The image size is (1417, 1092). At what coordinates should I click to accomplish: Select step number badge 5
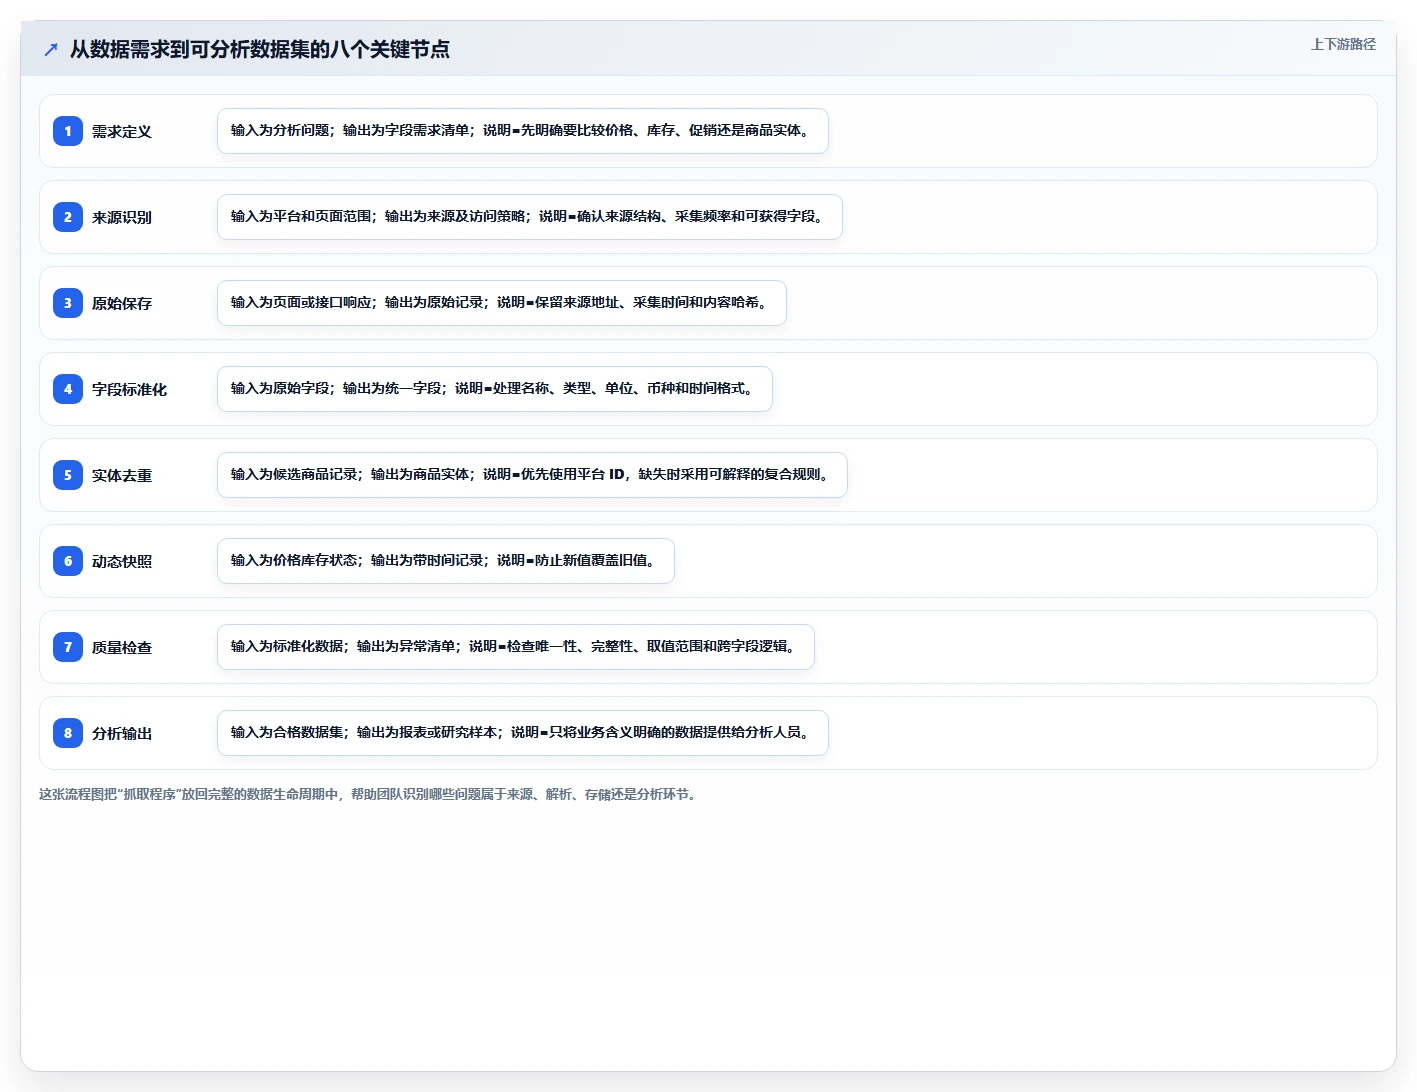[68, 475]
